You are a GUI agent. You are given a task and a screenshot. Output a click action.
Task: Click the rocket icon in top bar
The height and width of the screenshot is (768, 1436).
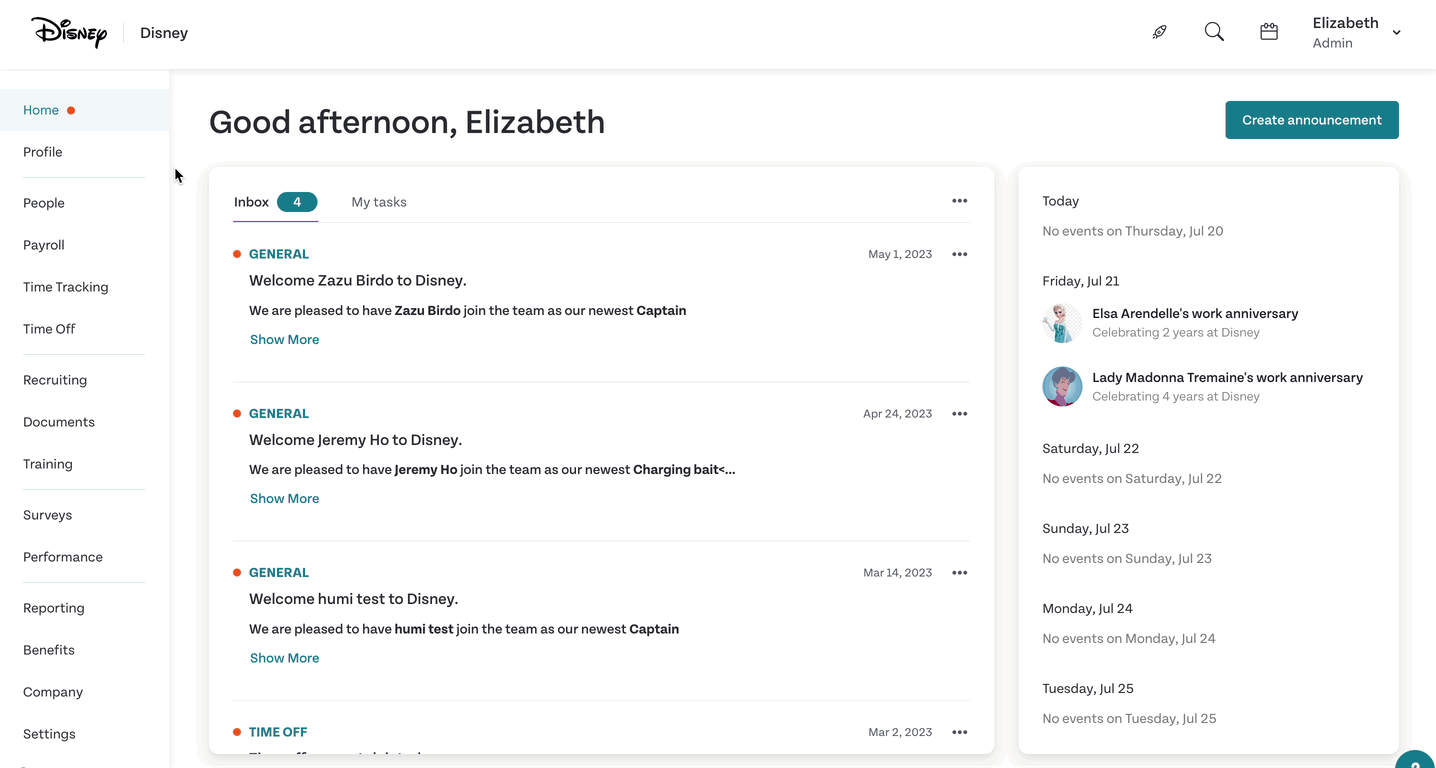(1160, 32)
